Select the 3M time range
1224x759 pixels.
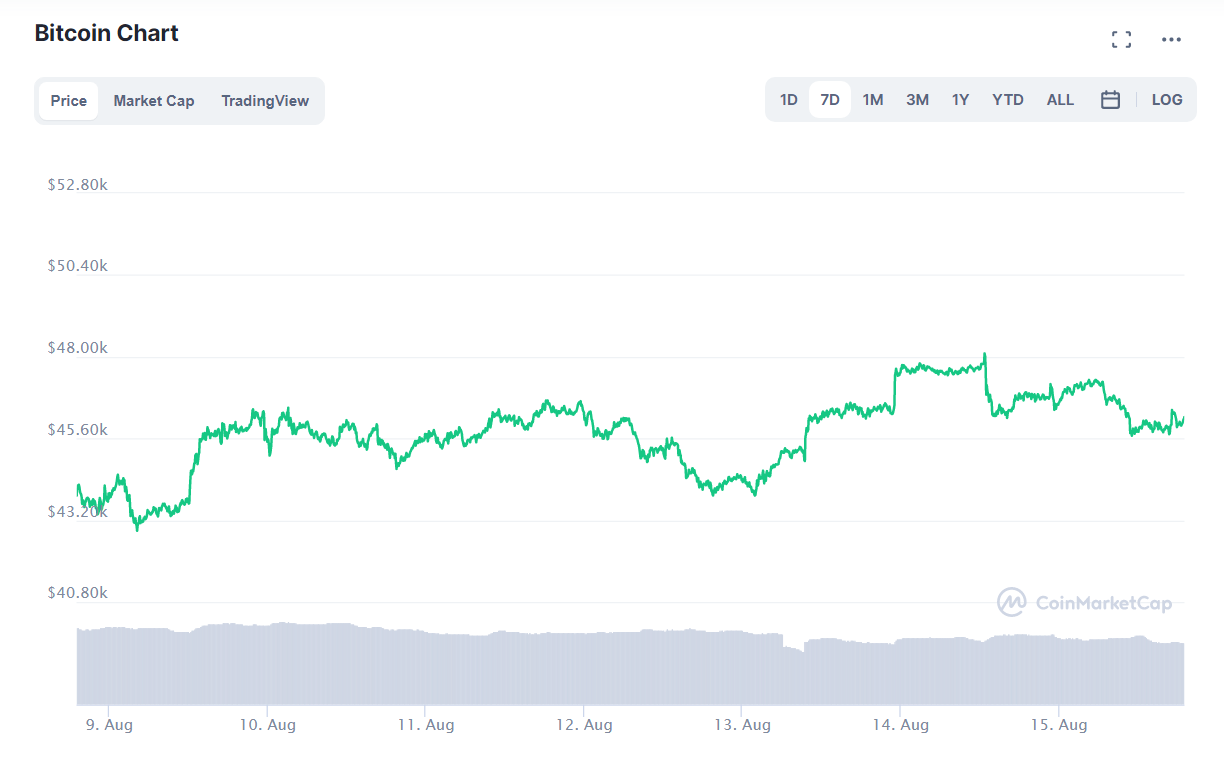(x=917, y=99)
